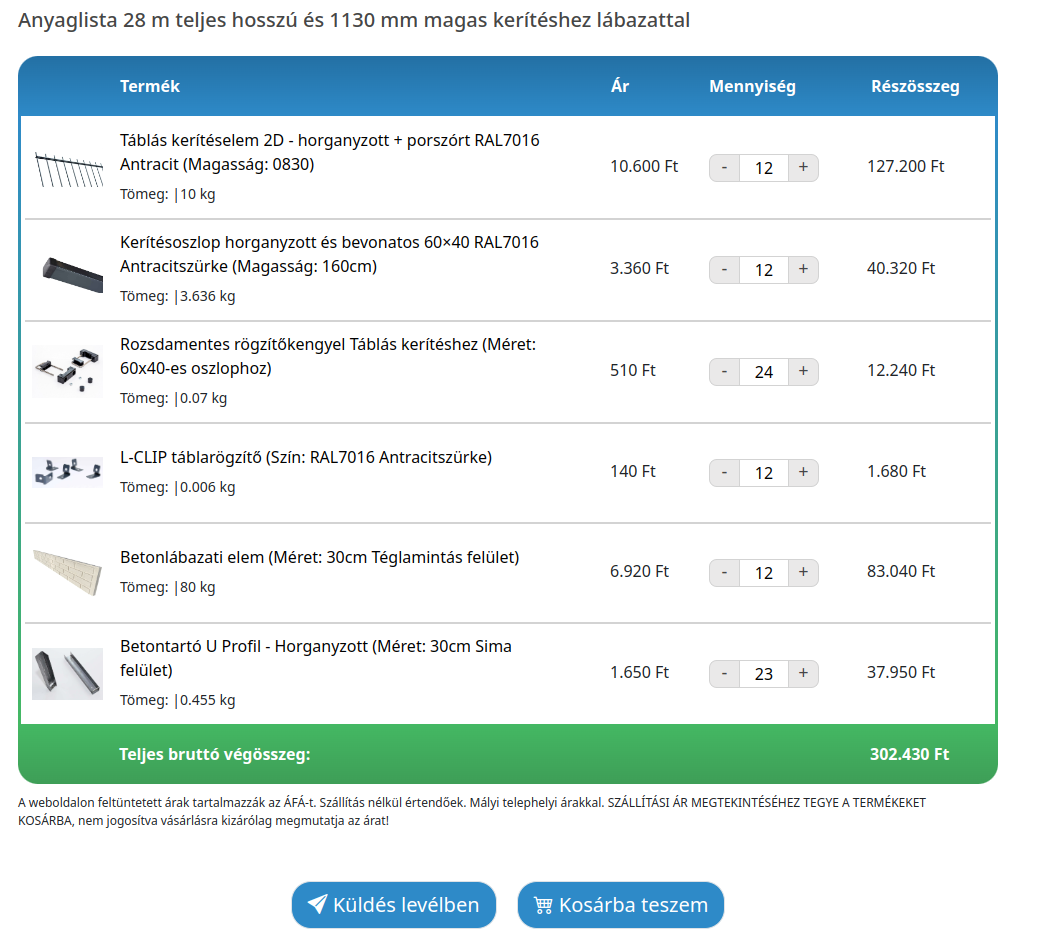Reduce Betonlábazati elem quantity by one

(725, 573)
